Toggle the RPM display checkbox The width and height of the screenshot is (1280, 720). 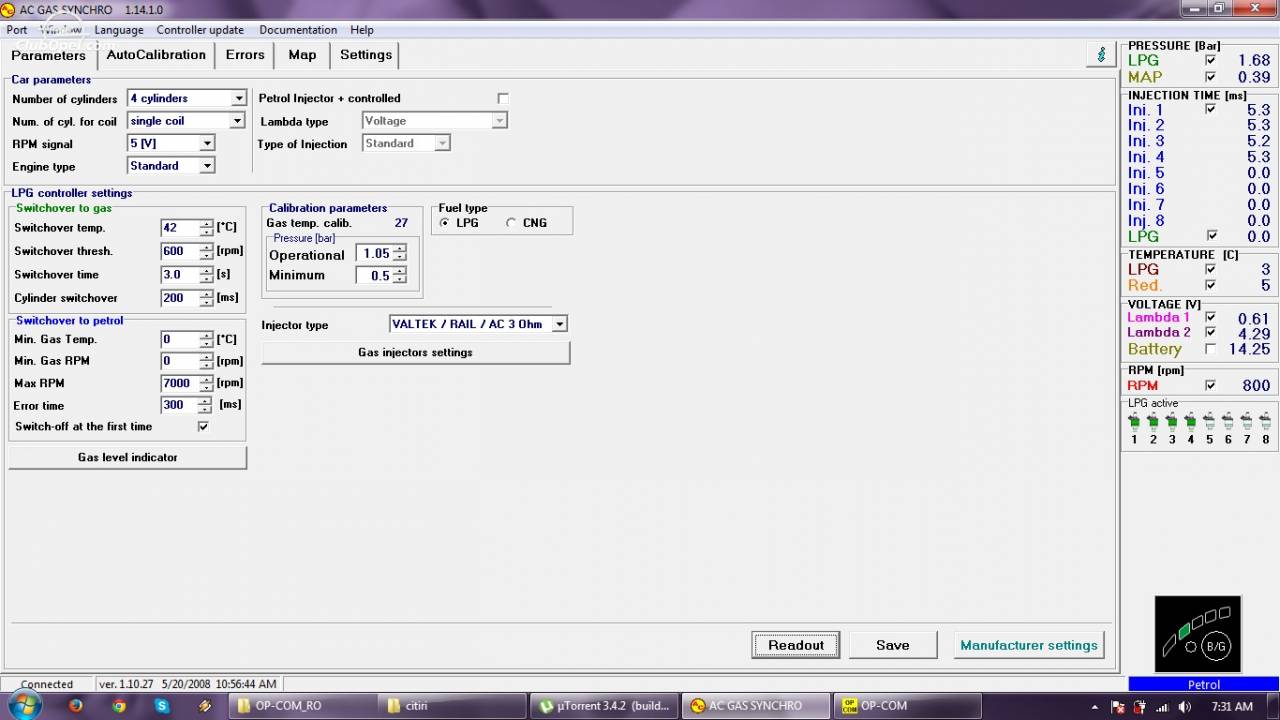1210,385
